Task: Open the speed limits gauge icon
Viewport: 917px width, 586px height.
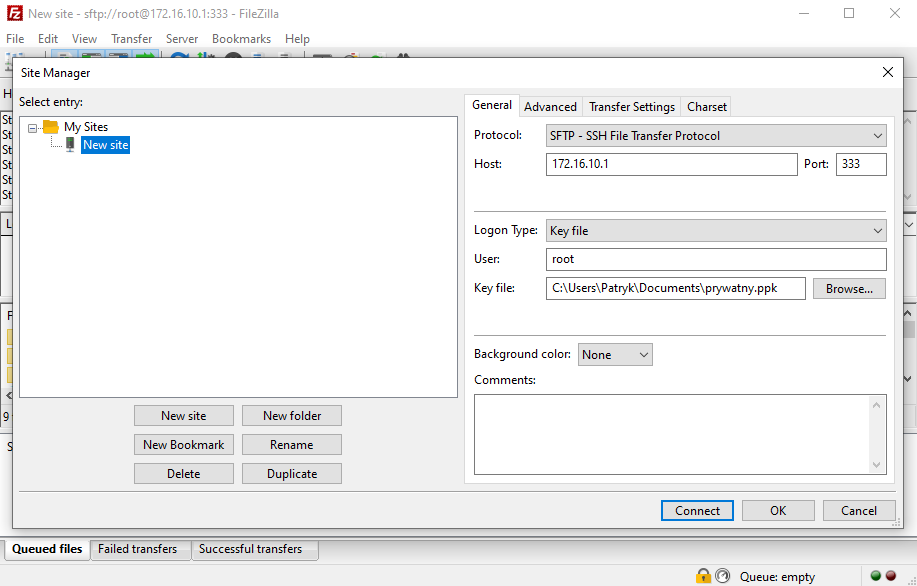Action: (x=723, y=576)
